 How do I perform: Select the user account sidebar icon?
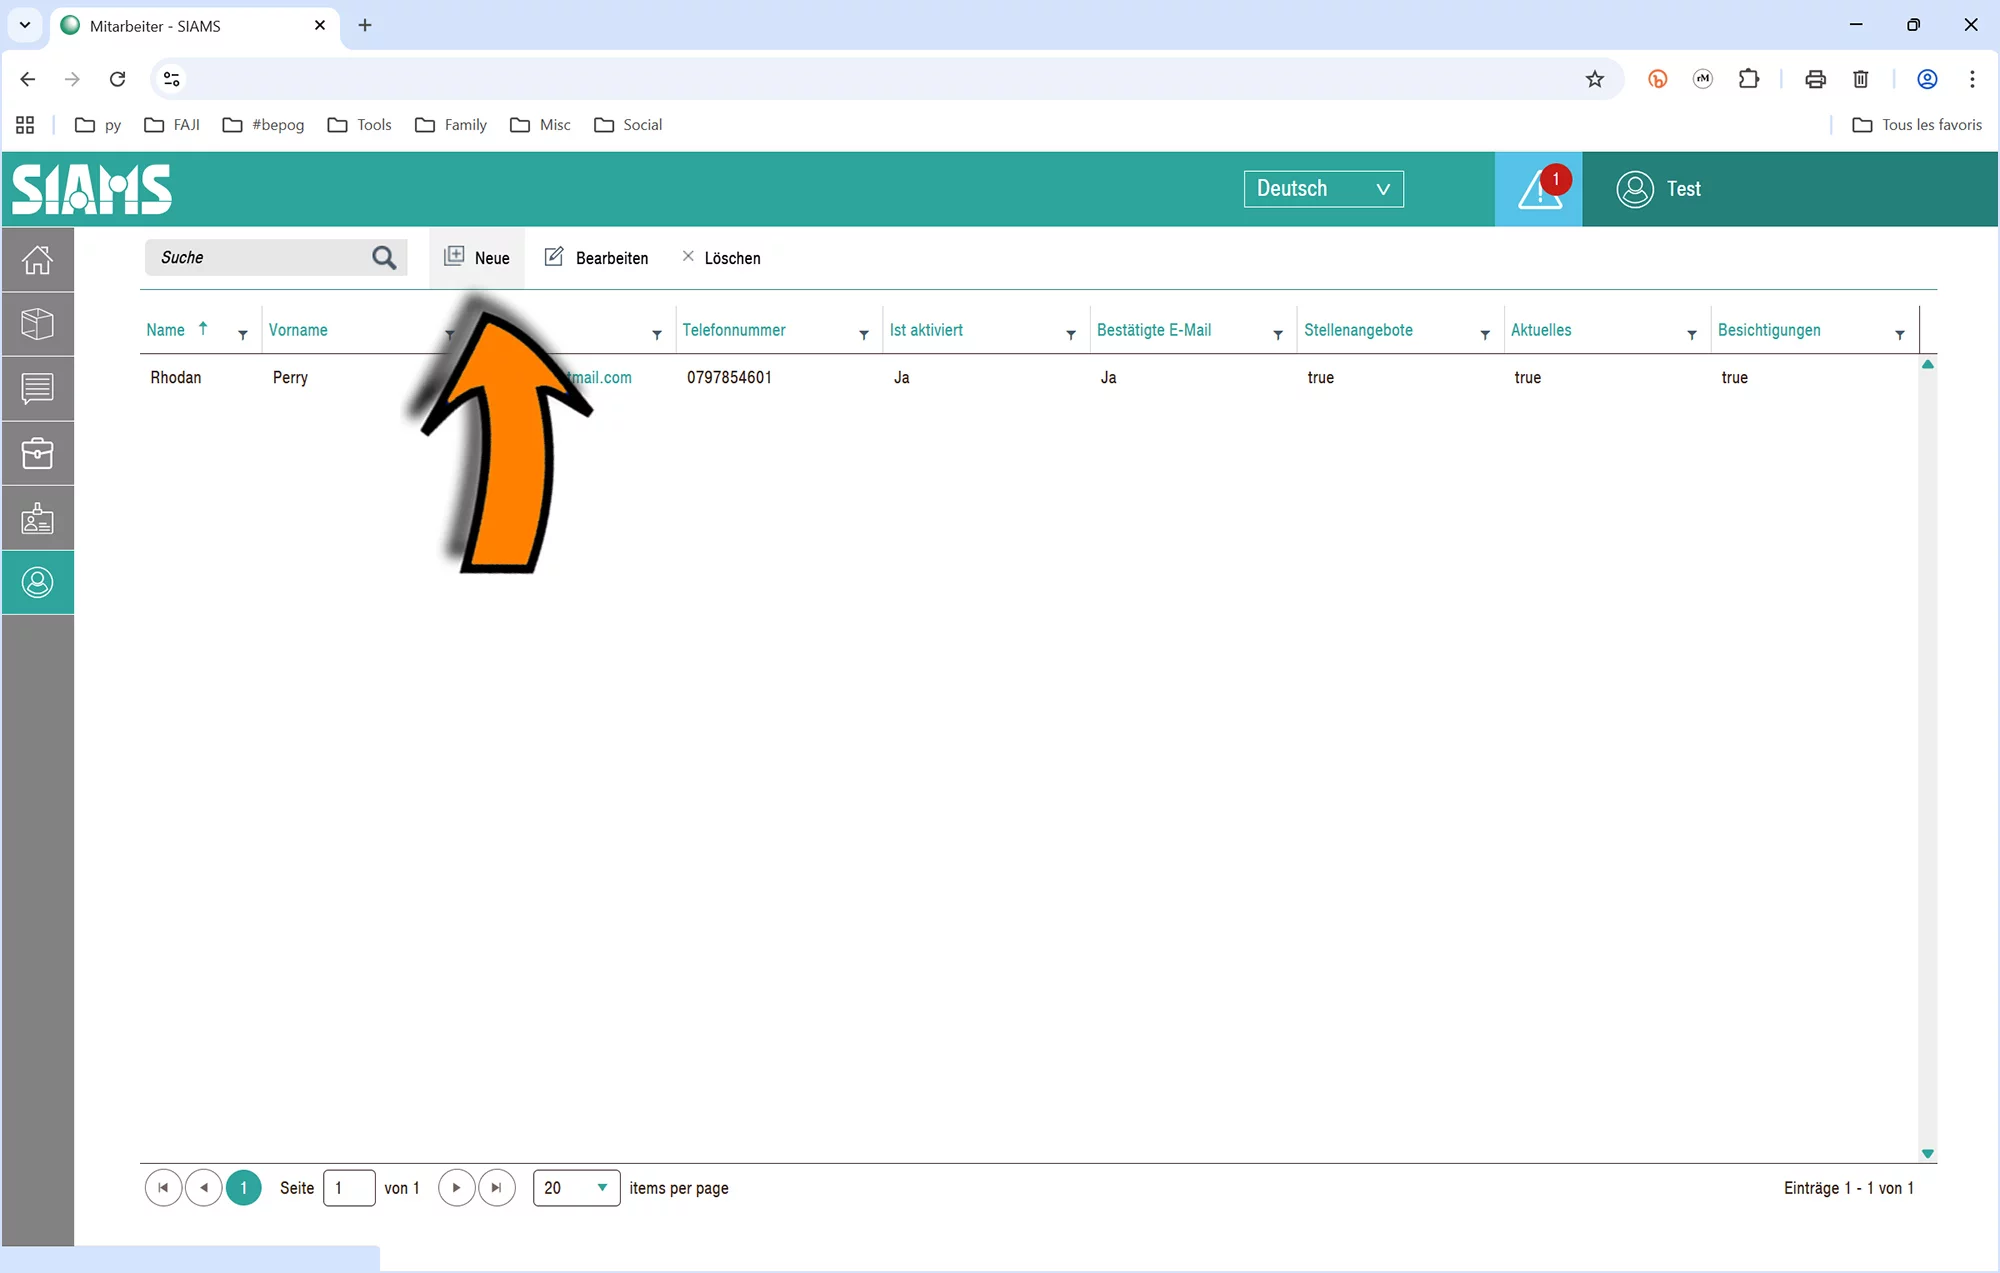pyautogui.click(x=37, y=582)
